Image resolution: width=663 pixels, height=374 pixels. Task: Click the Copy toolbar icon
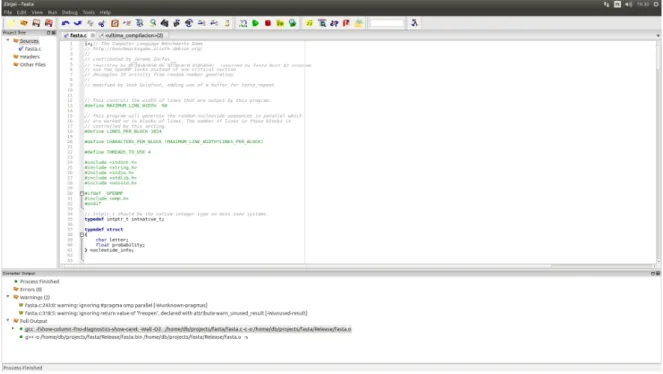tap(90, 23)
